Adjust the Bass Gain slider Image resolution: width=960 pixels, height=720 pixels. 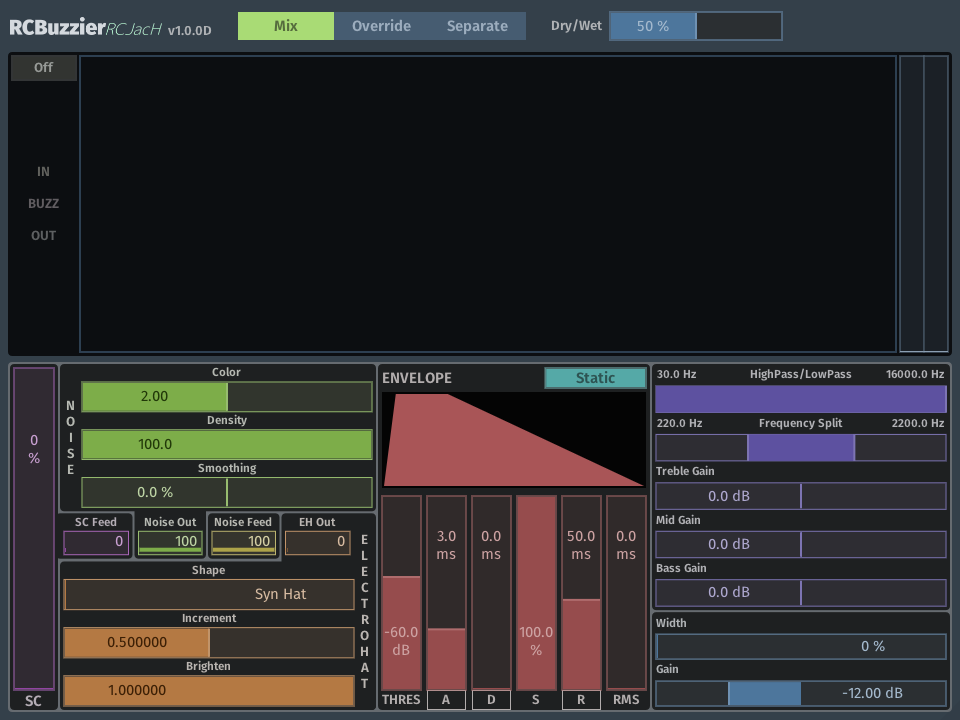point(801,592)
